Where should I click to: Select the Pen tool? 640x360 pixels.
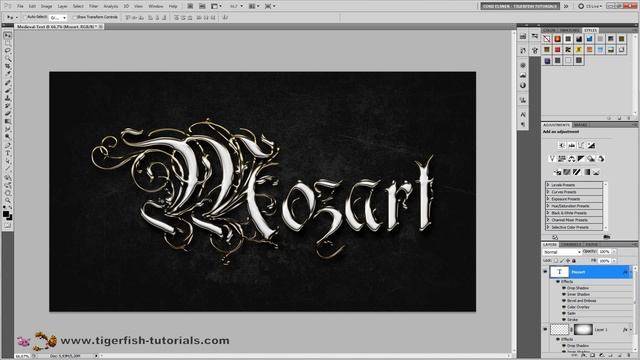pos(7,144)
